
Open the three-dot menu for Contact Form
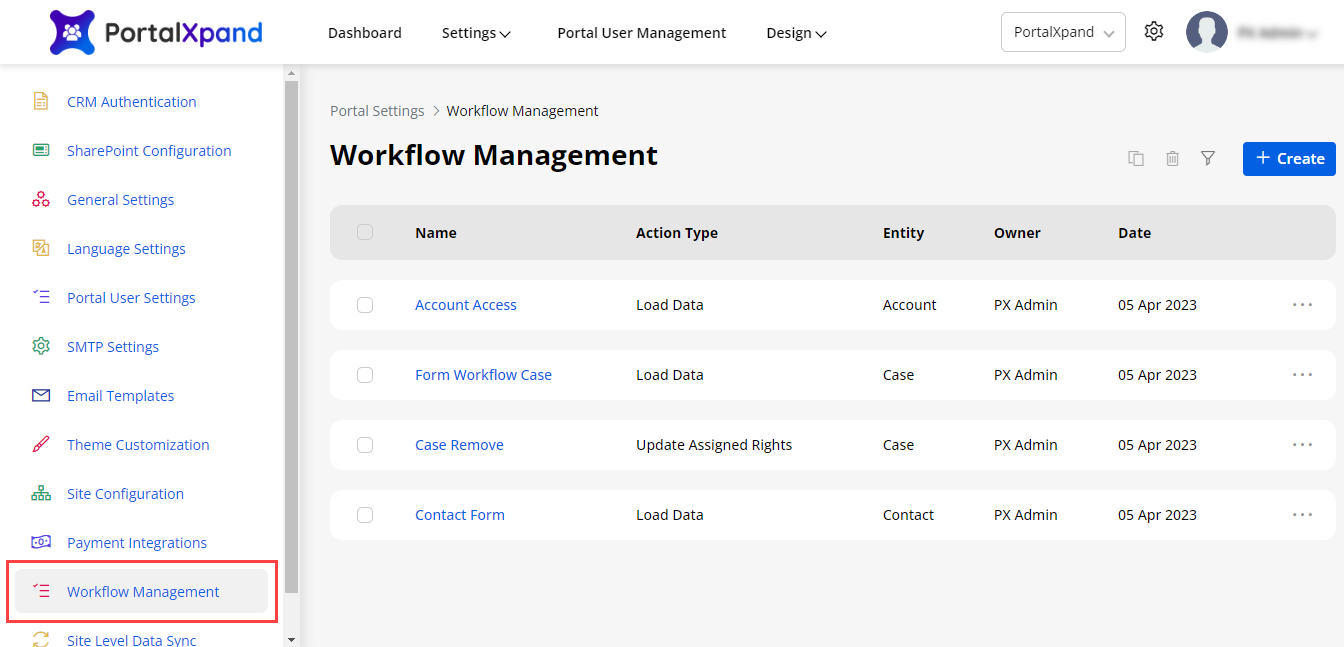(1302, 515)
